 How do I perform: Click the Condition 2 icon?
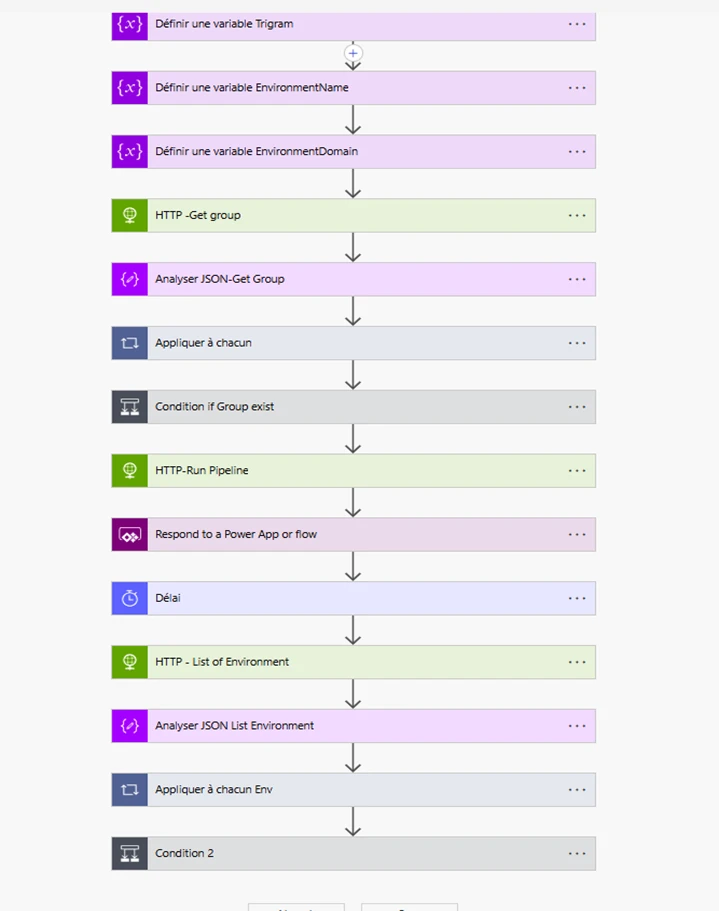coord(130,853)
